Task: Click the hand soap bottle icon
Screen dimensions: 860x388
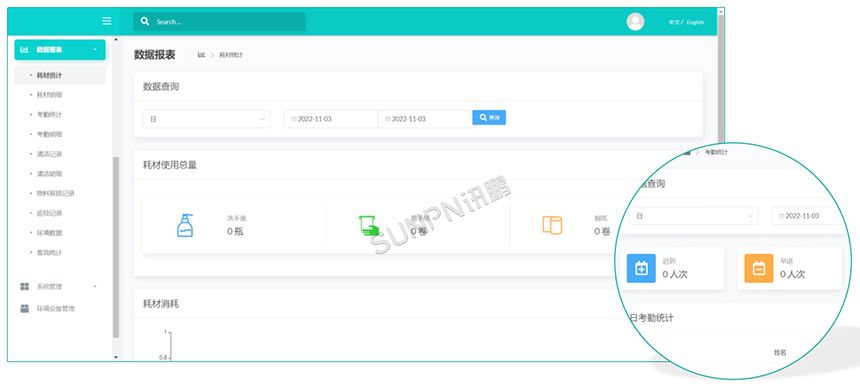Action: (185, 226)
